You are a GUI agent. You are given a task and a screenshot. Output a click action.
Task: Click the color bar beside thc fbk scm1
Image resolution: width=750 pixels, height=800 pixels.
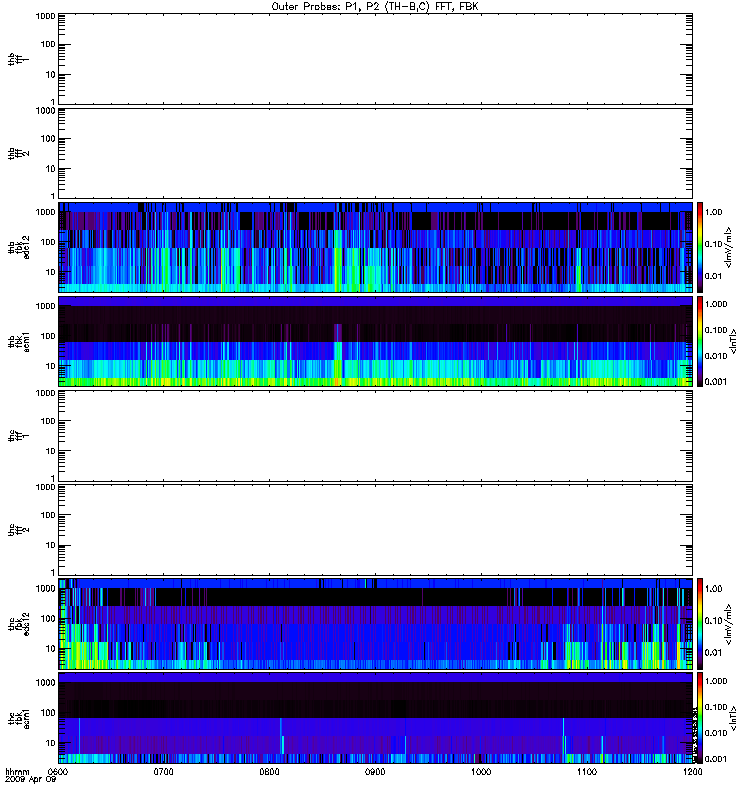(x=700, y=718)
